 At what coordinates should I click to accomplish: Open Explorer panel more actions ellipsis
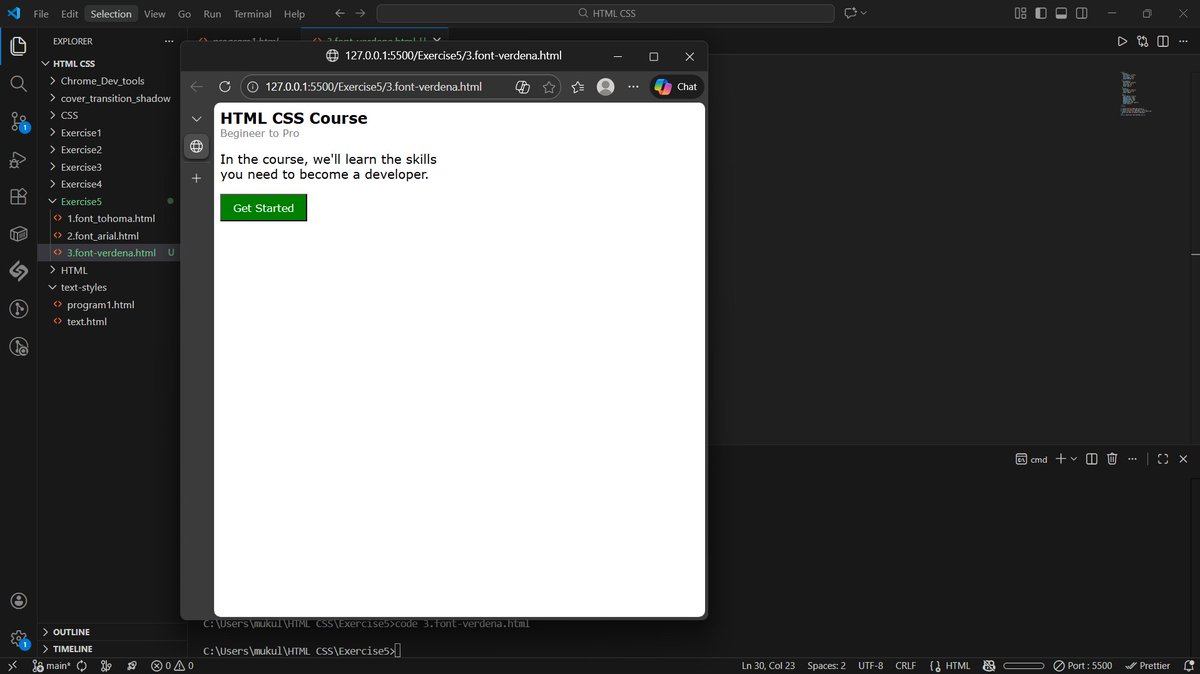pyautogui.click(x=169, y=41)
